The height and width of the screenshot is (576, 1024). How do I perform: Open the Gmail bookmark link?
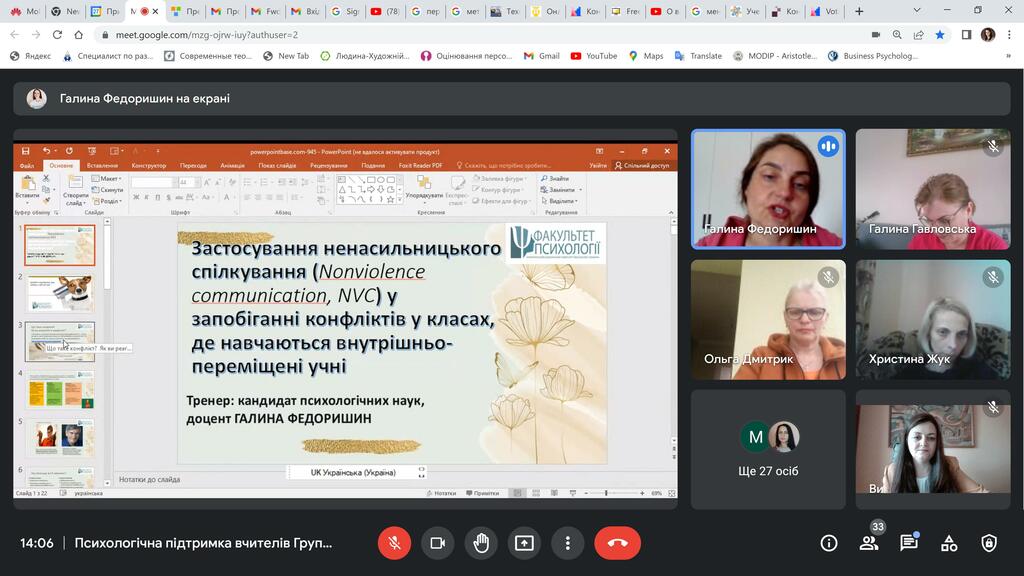[x=541, y=56]
